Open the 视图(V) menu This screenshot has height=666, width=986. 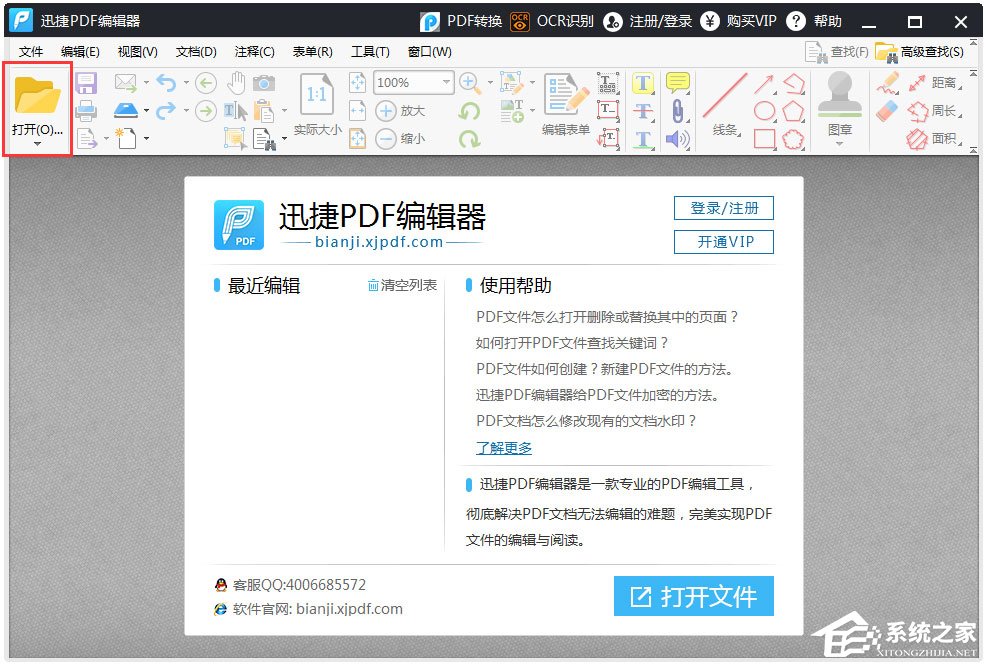click(x=137, y=51)
